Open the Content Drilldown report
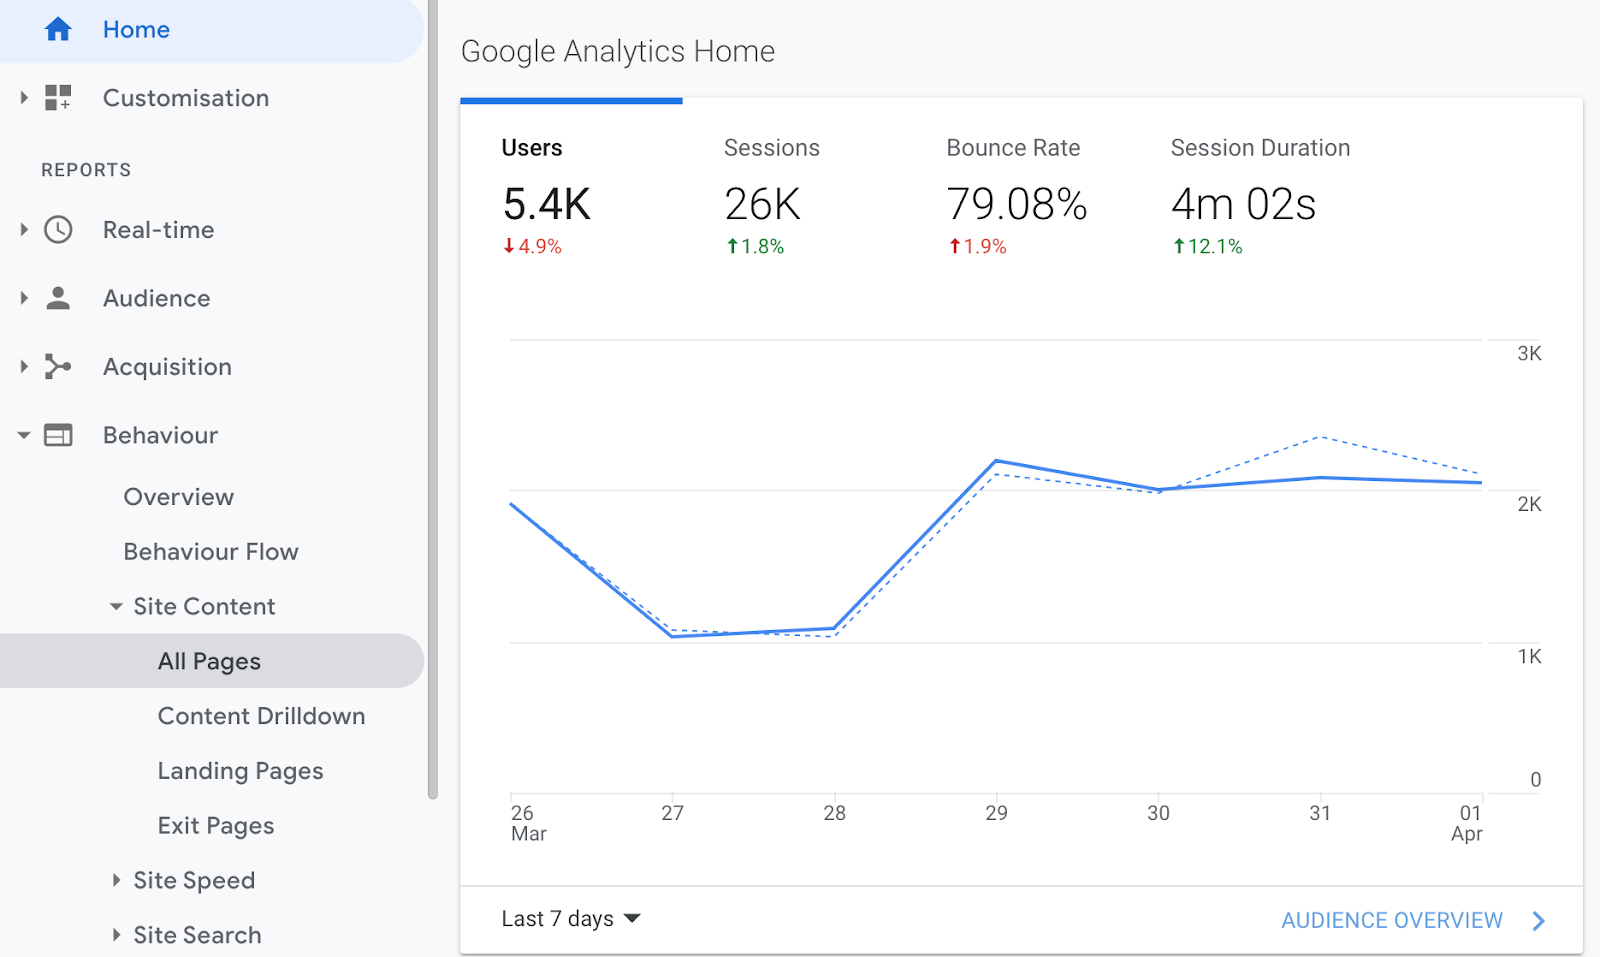Viewport: 1600px width, 957px height. click(261, 716)
